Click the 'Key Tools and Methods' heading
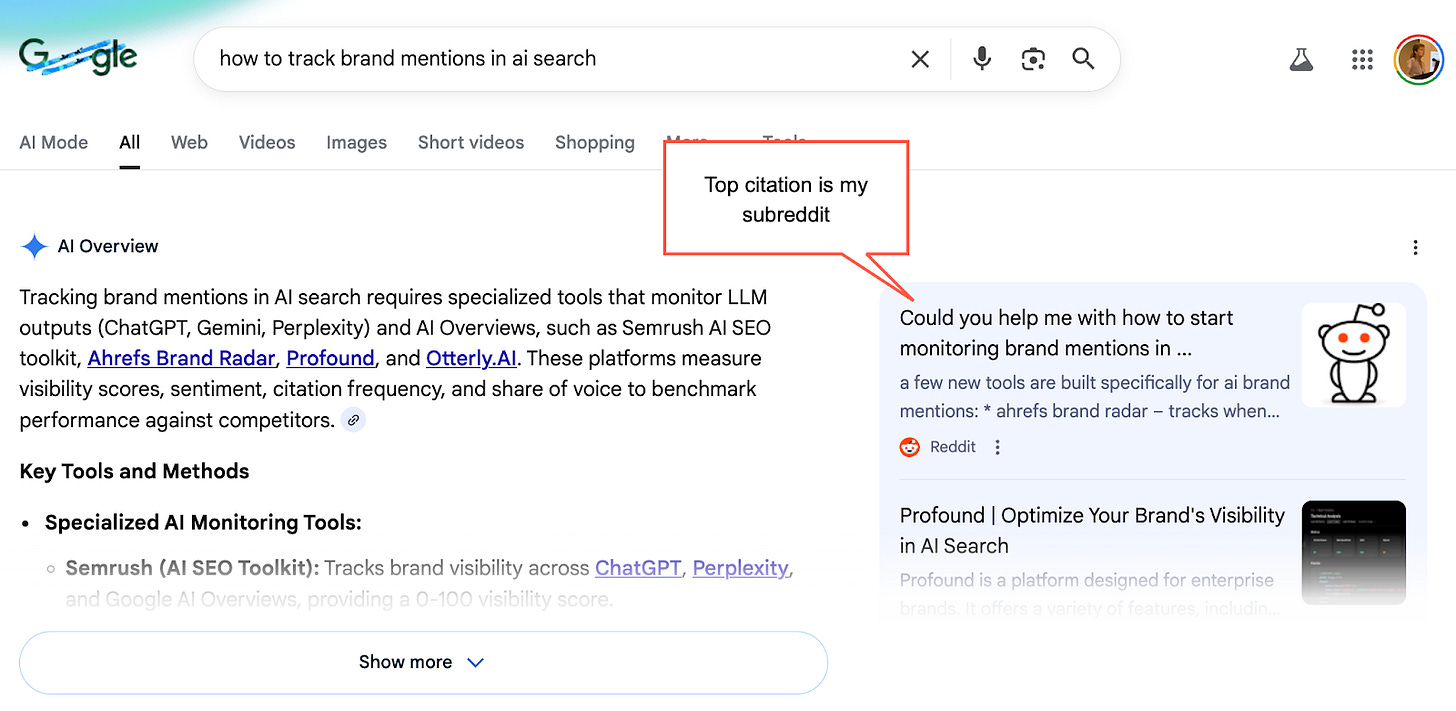Image resolution: width=1456 pixels, height=711 pixels. coord(135,471)
